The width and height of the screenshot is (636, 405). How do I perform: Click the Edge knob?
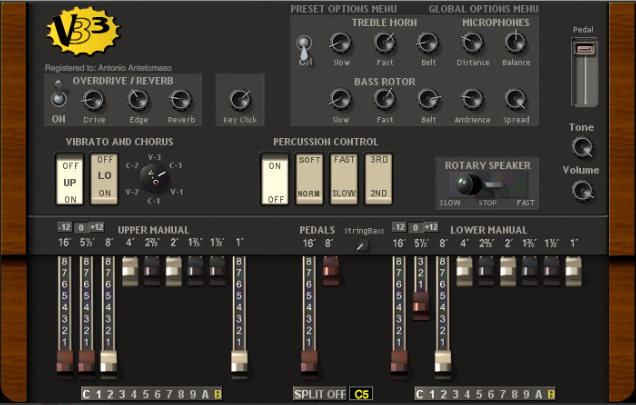tap(138, 99)
